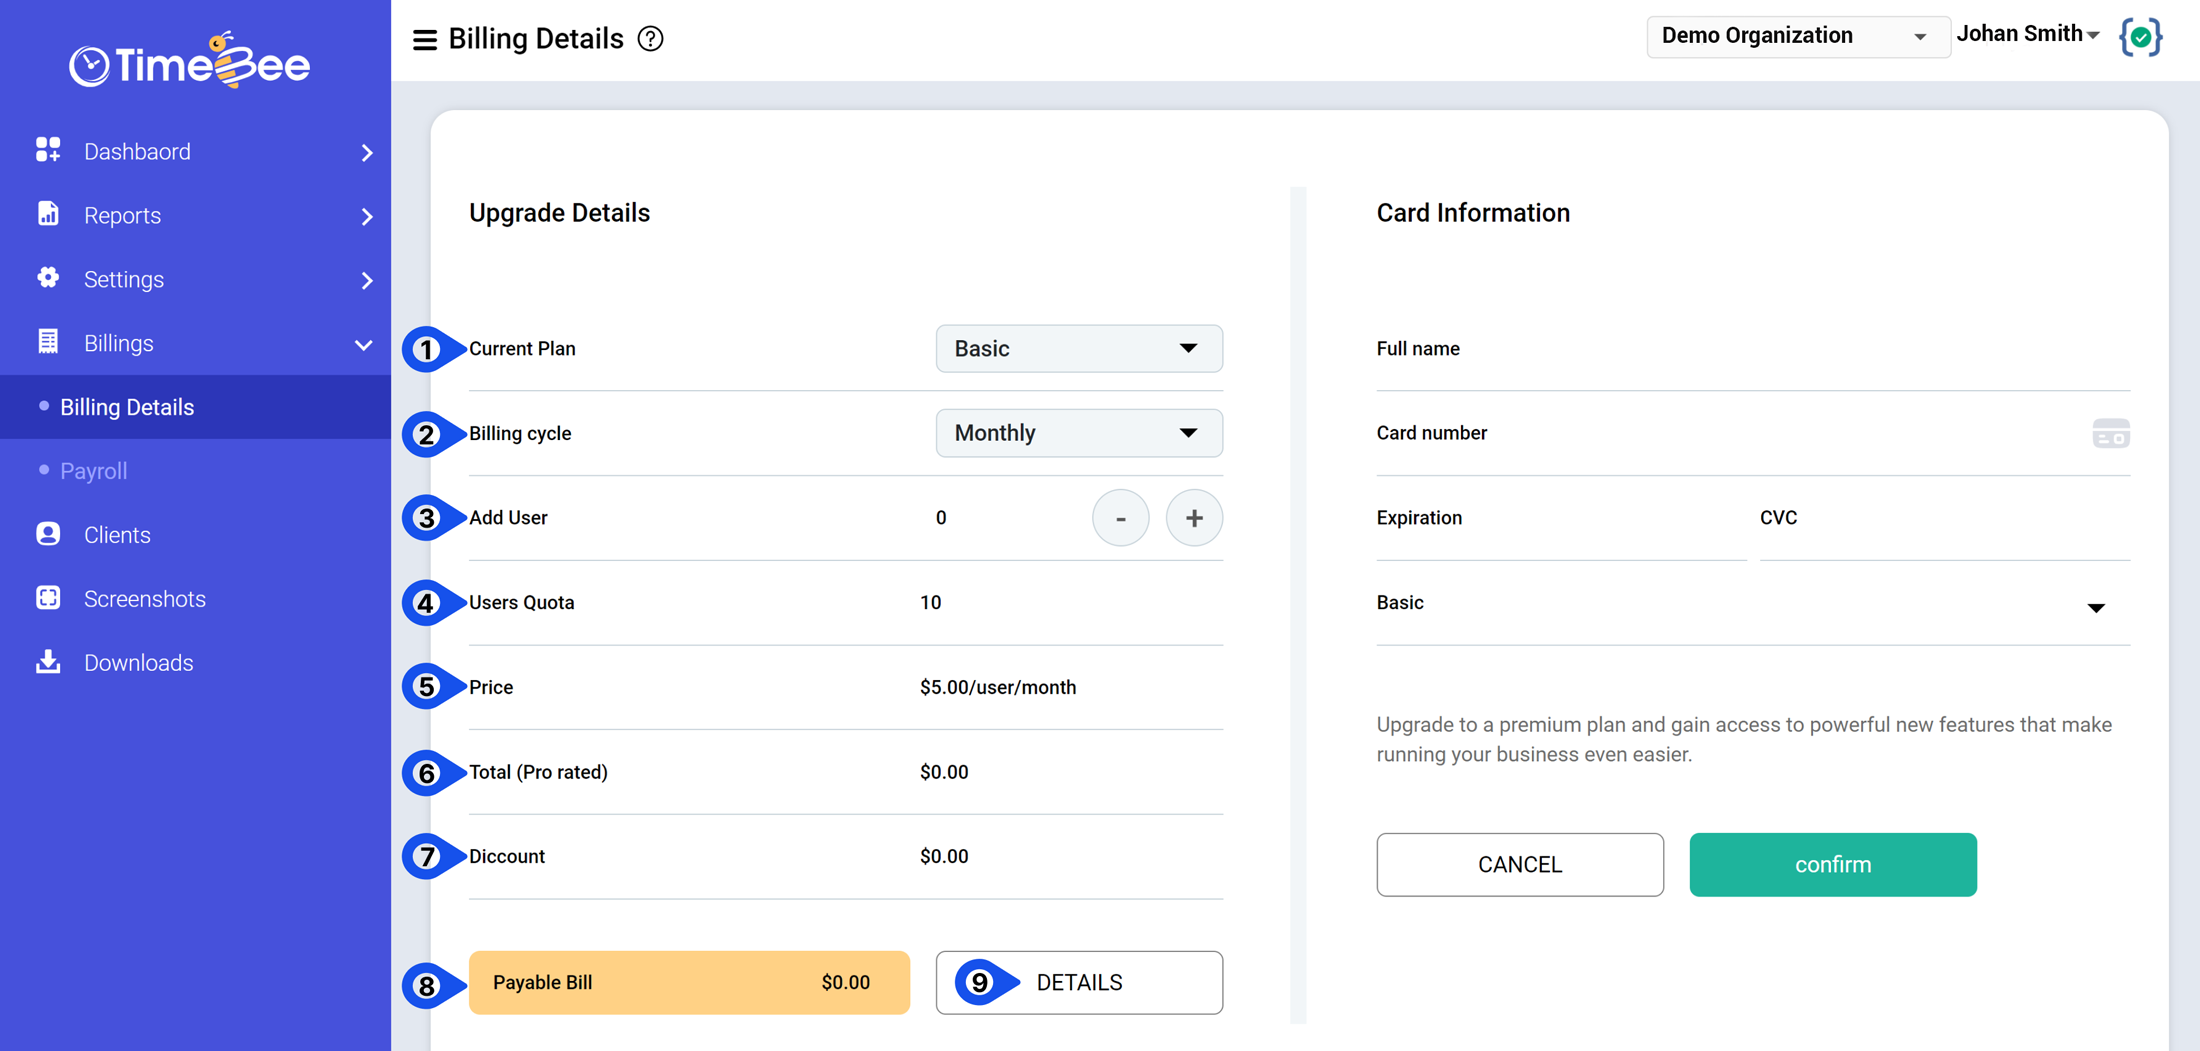
Task: Click the TimeBee logo
Action: click(x=190, y=62)
